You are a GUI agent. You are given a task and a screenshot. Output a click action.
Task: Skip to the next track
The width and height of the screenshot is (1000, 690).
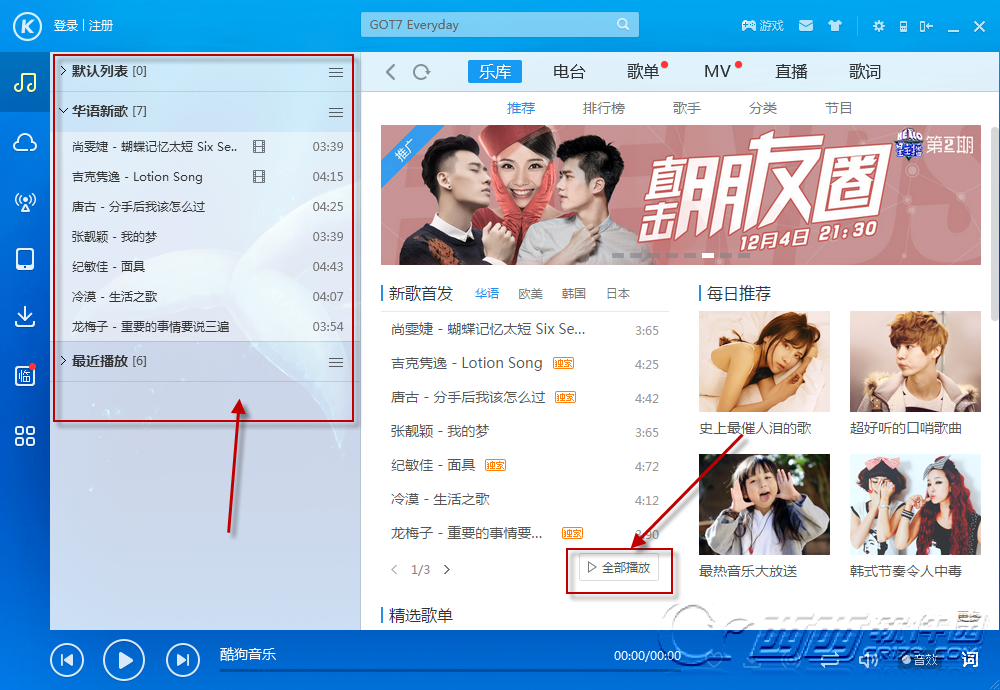[182, 659]
